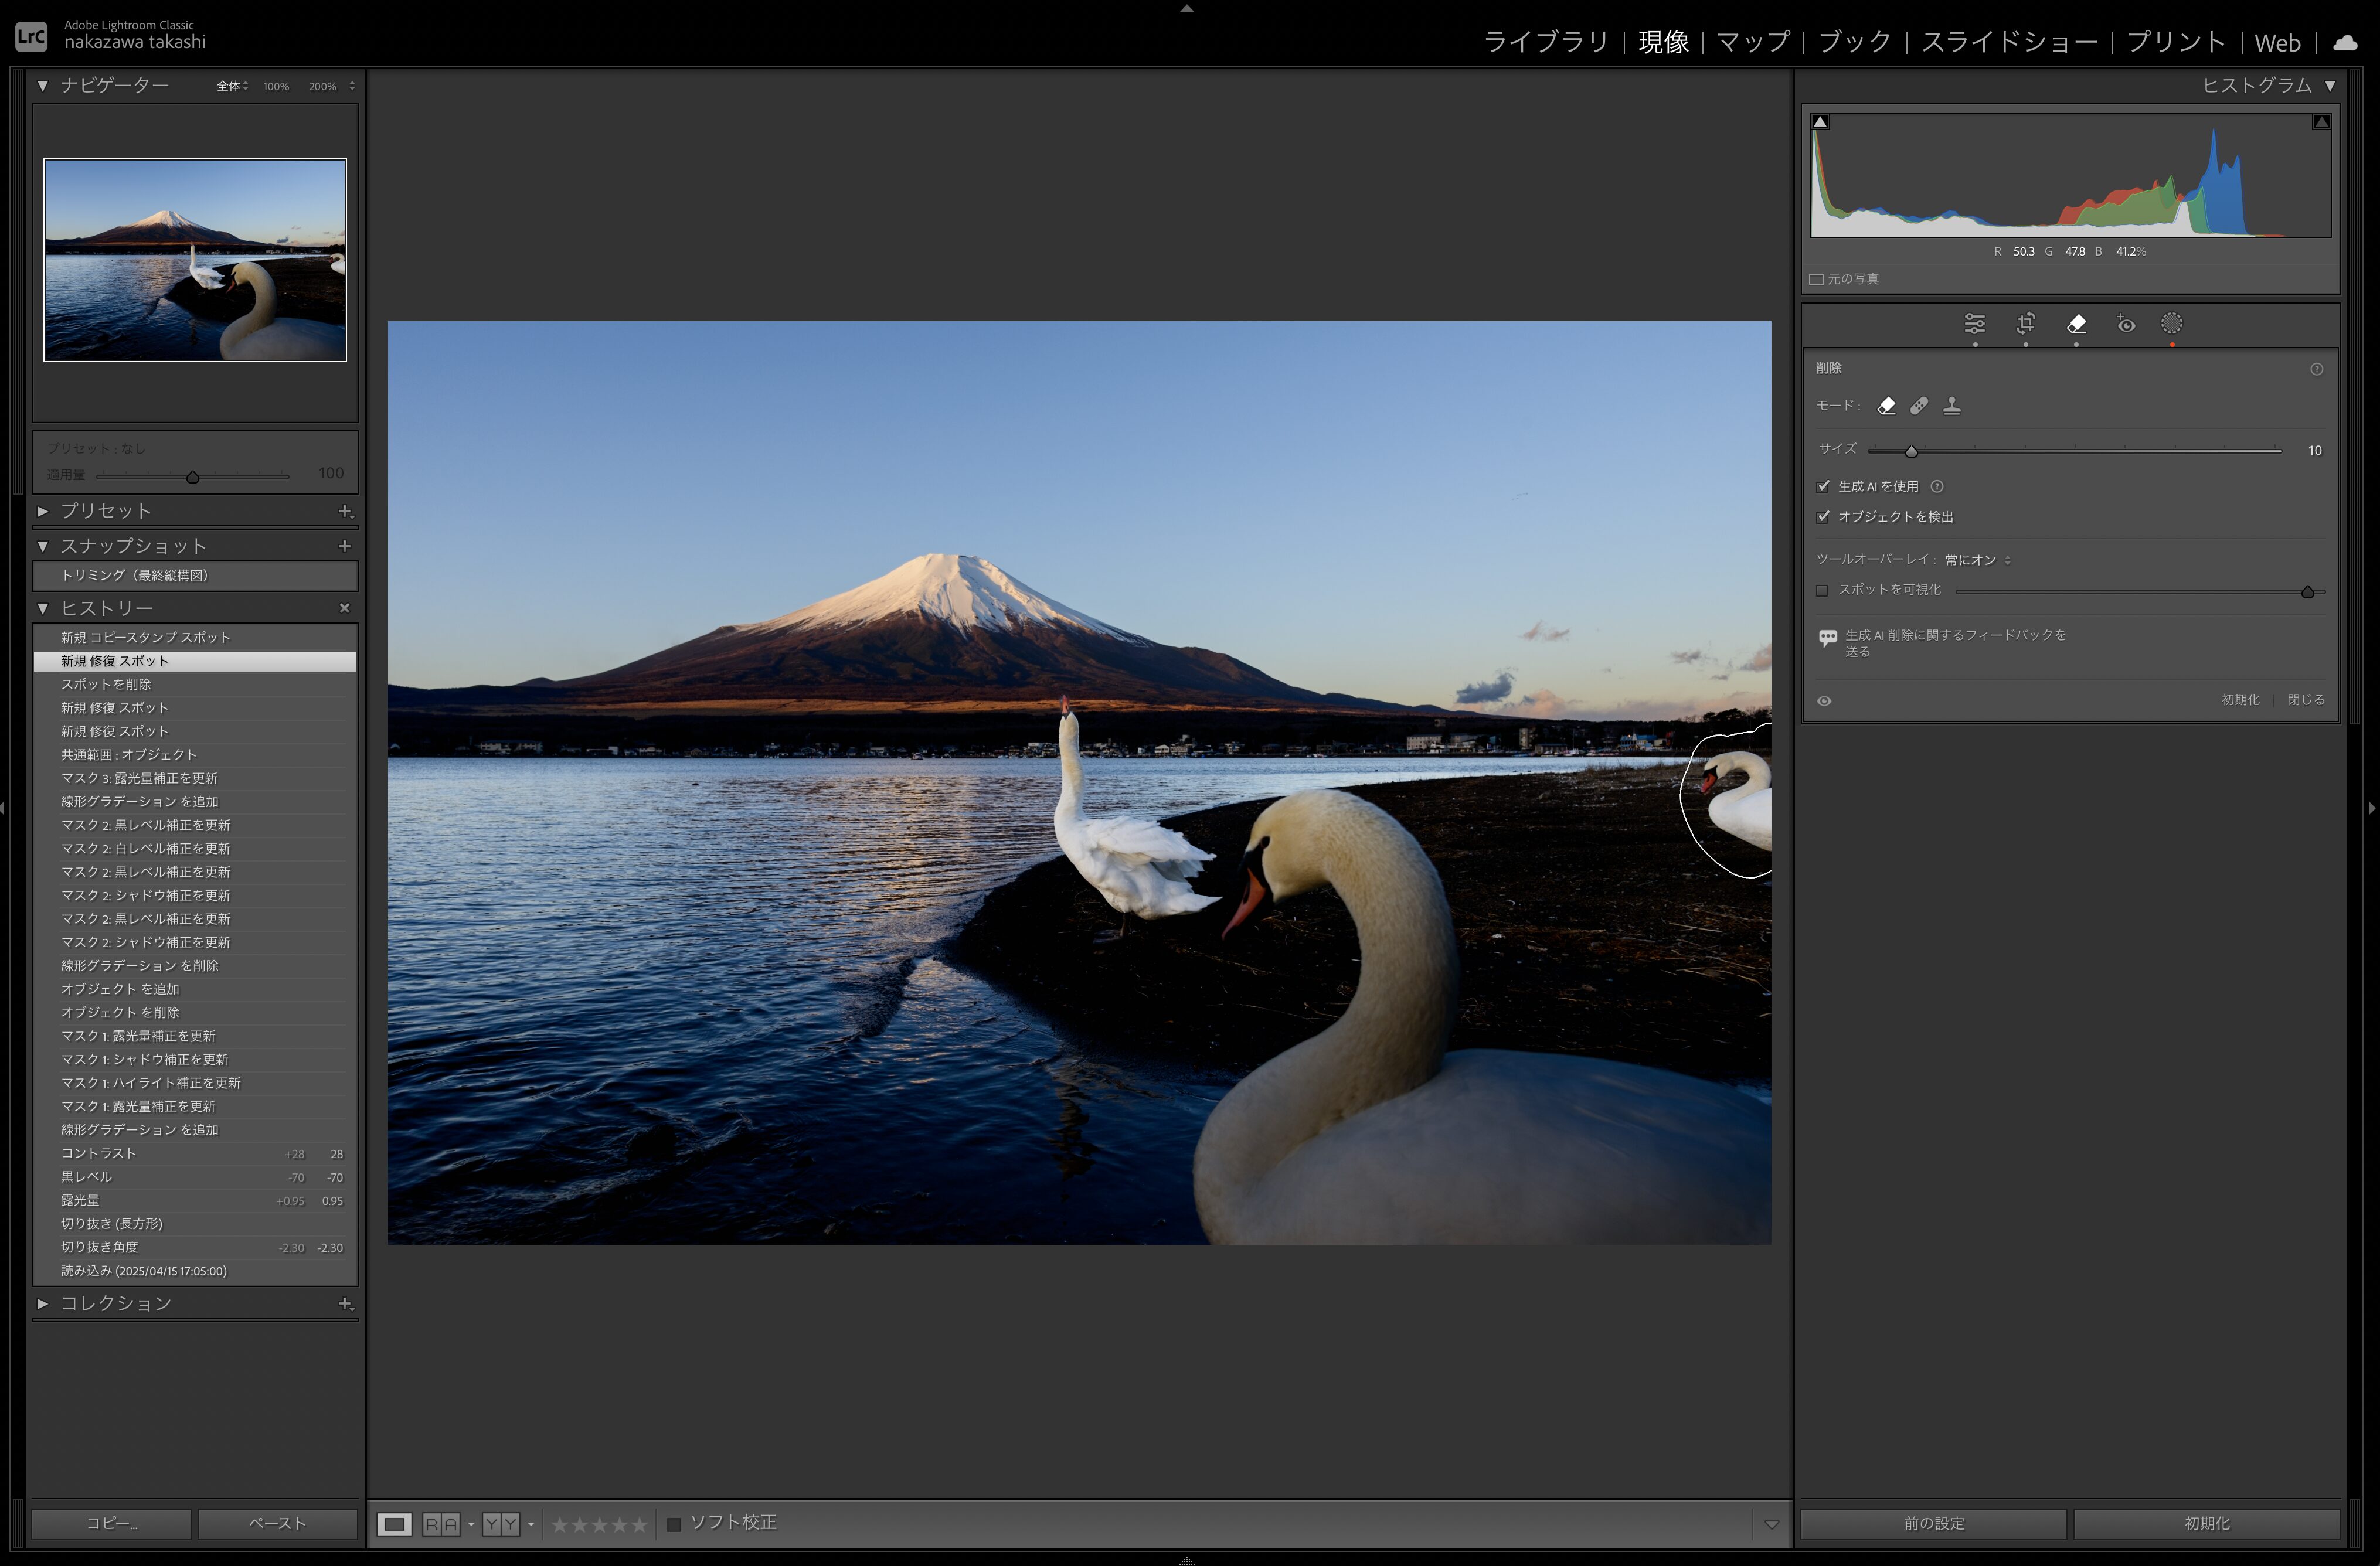Open the Edit sliders tool icon
The height and width of the screenshot is (1566, 2380).
point(1974,324)
